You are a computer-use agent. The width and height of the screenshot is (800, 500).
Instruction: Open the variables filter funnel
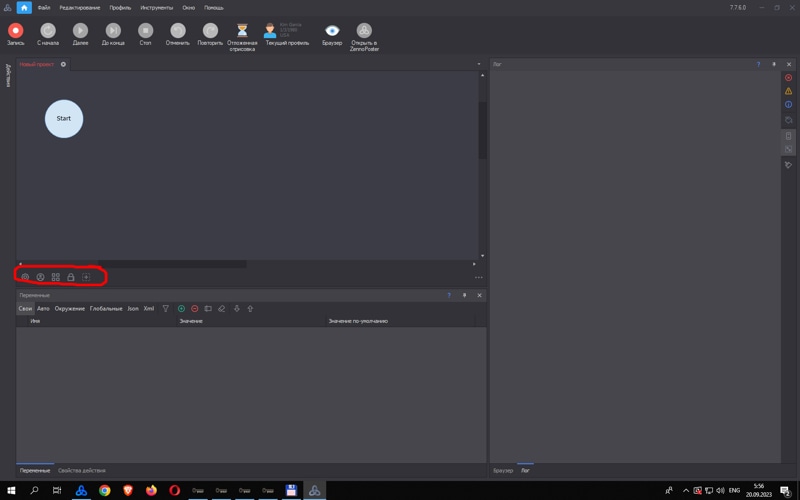point(166,309)
